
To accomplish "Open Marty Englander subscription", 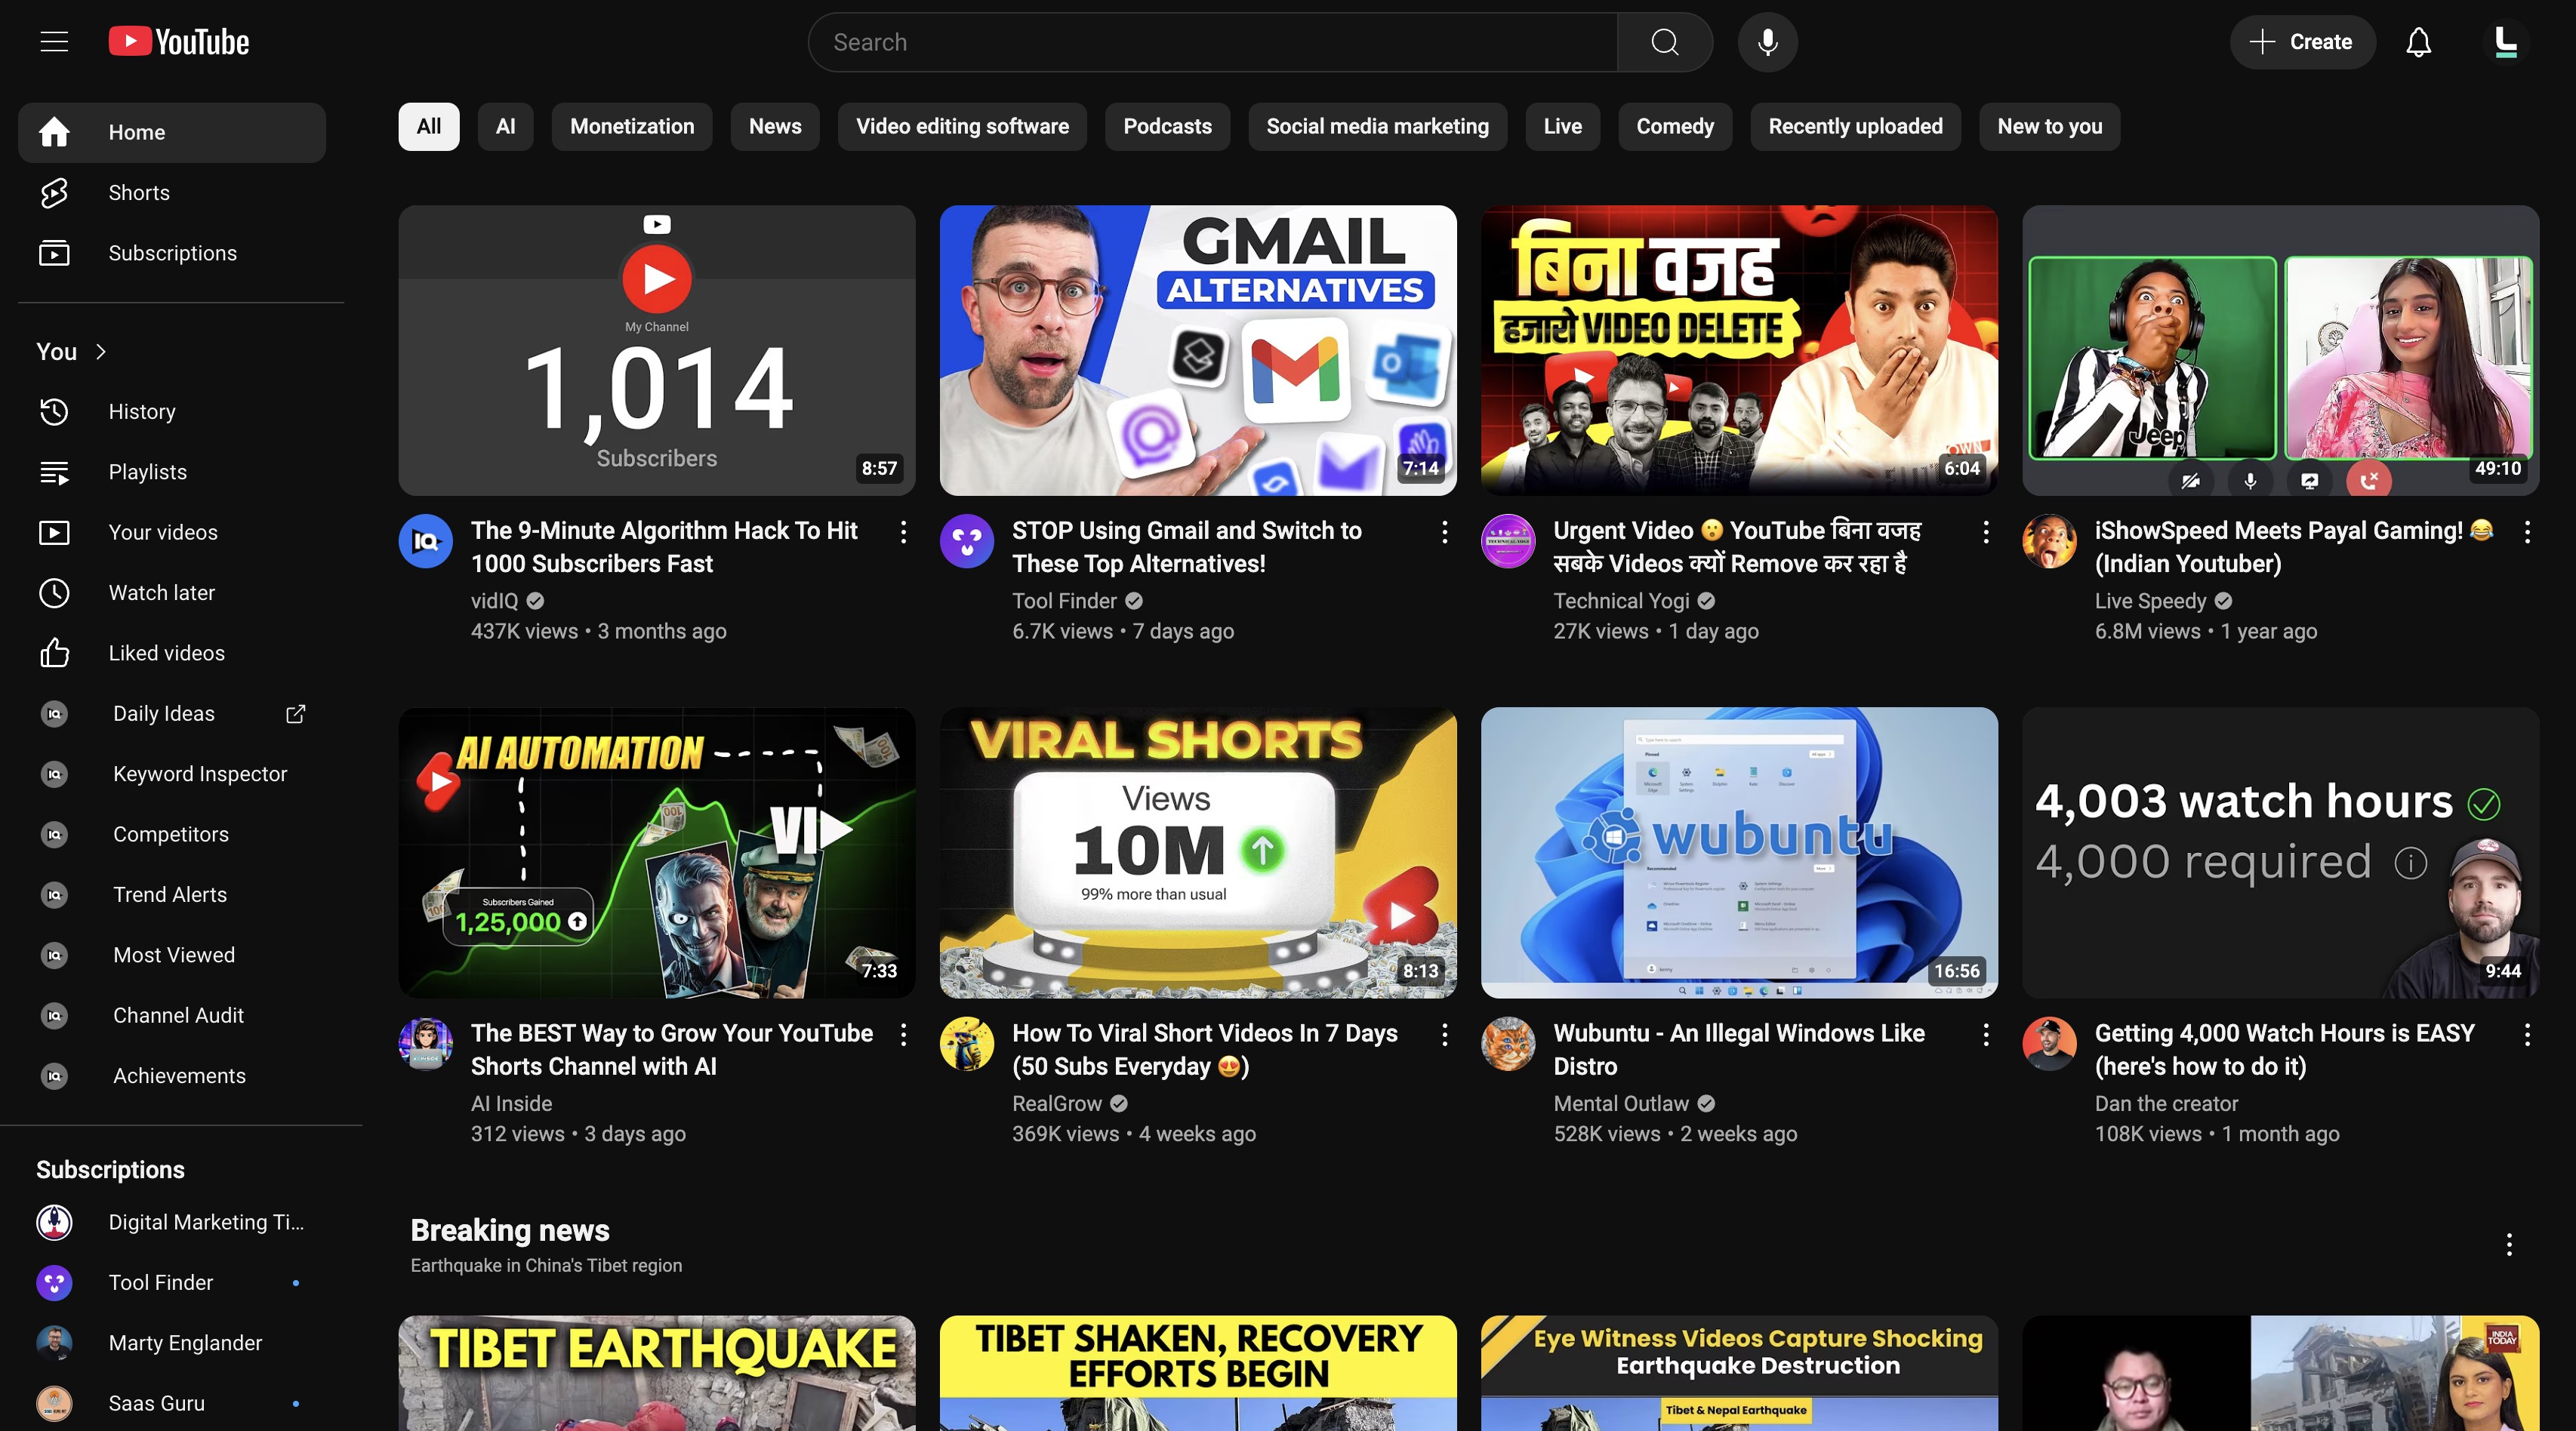I will pyautogui.click(x=172, y=1343).
